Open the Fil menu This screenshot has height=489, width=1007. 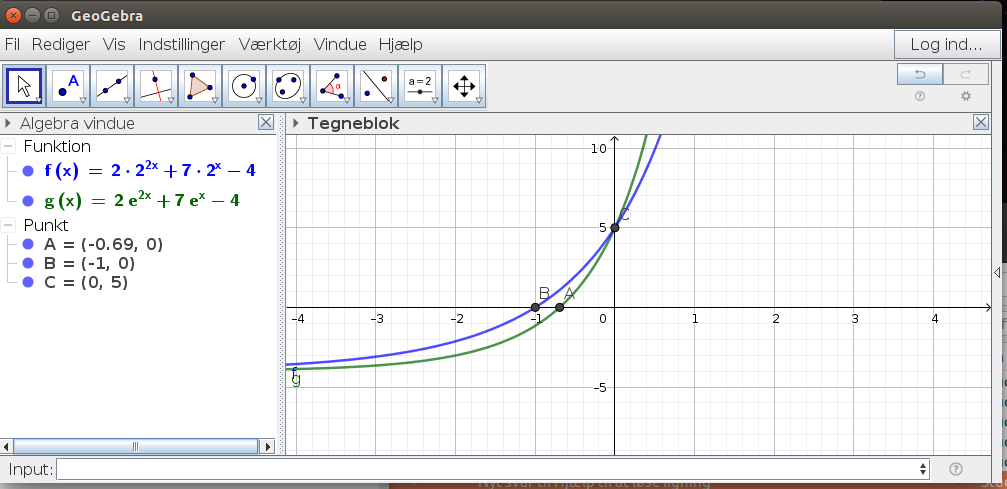pos(12,44)
